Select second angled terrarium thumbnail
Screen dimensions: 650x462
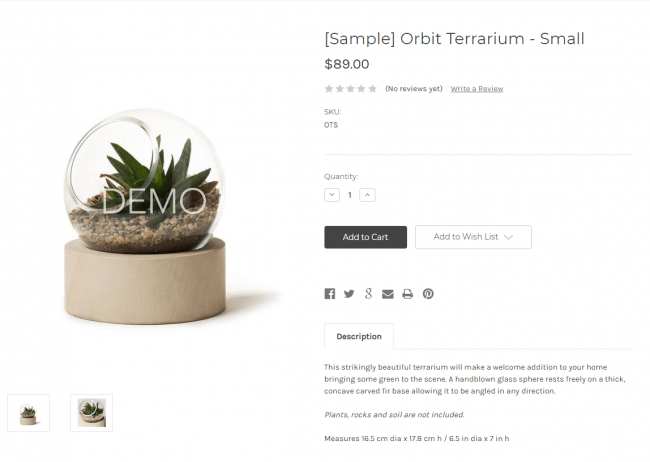point(91,413)
